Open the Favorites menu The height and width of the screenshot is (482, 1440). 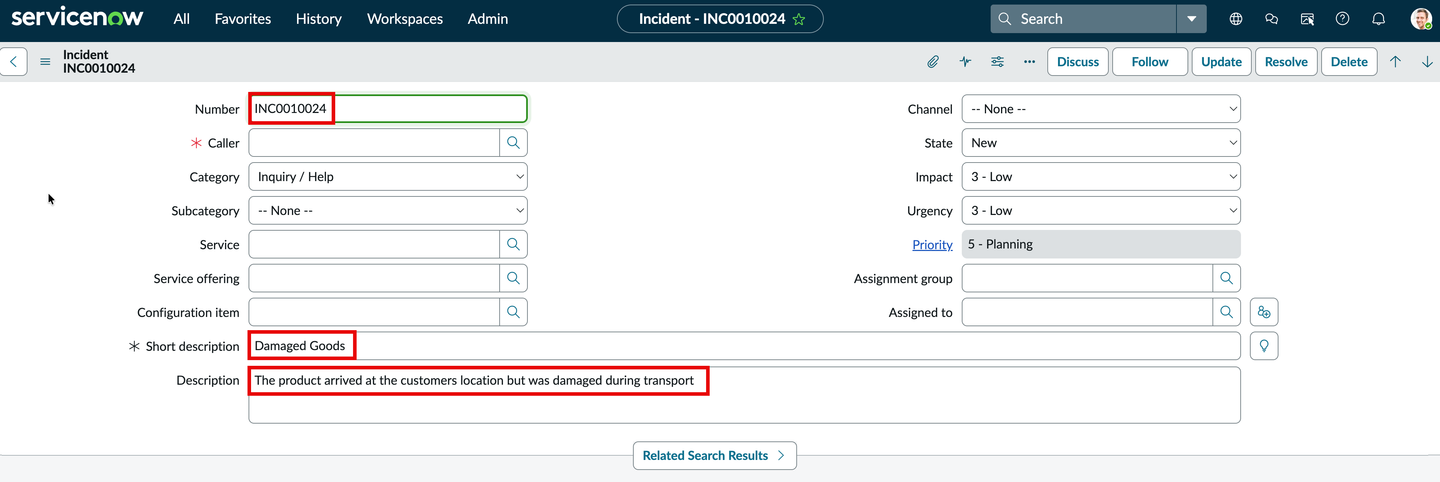[x=243, y=19]
